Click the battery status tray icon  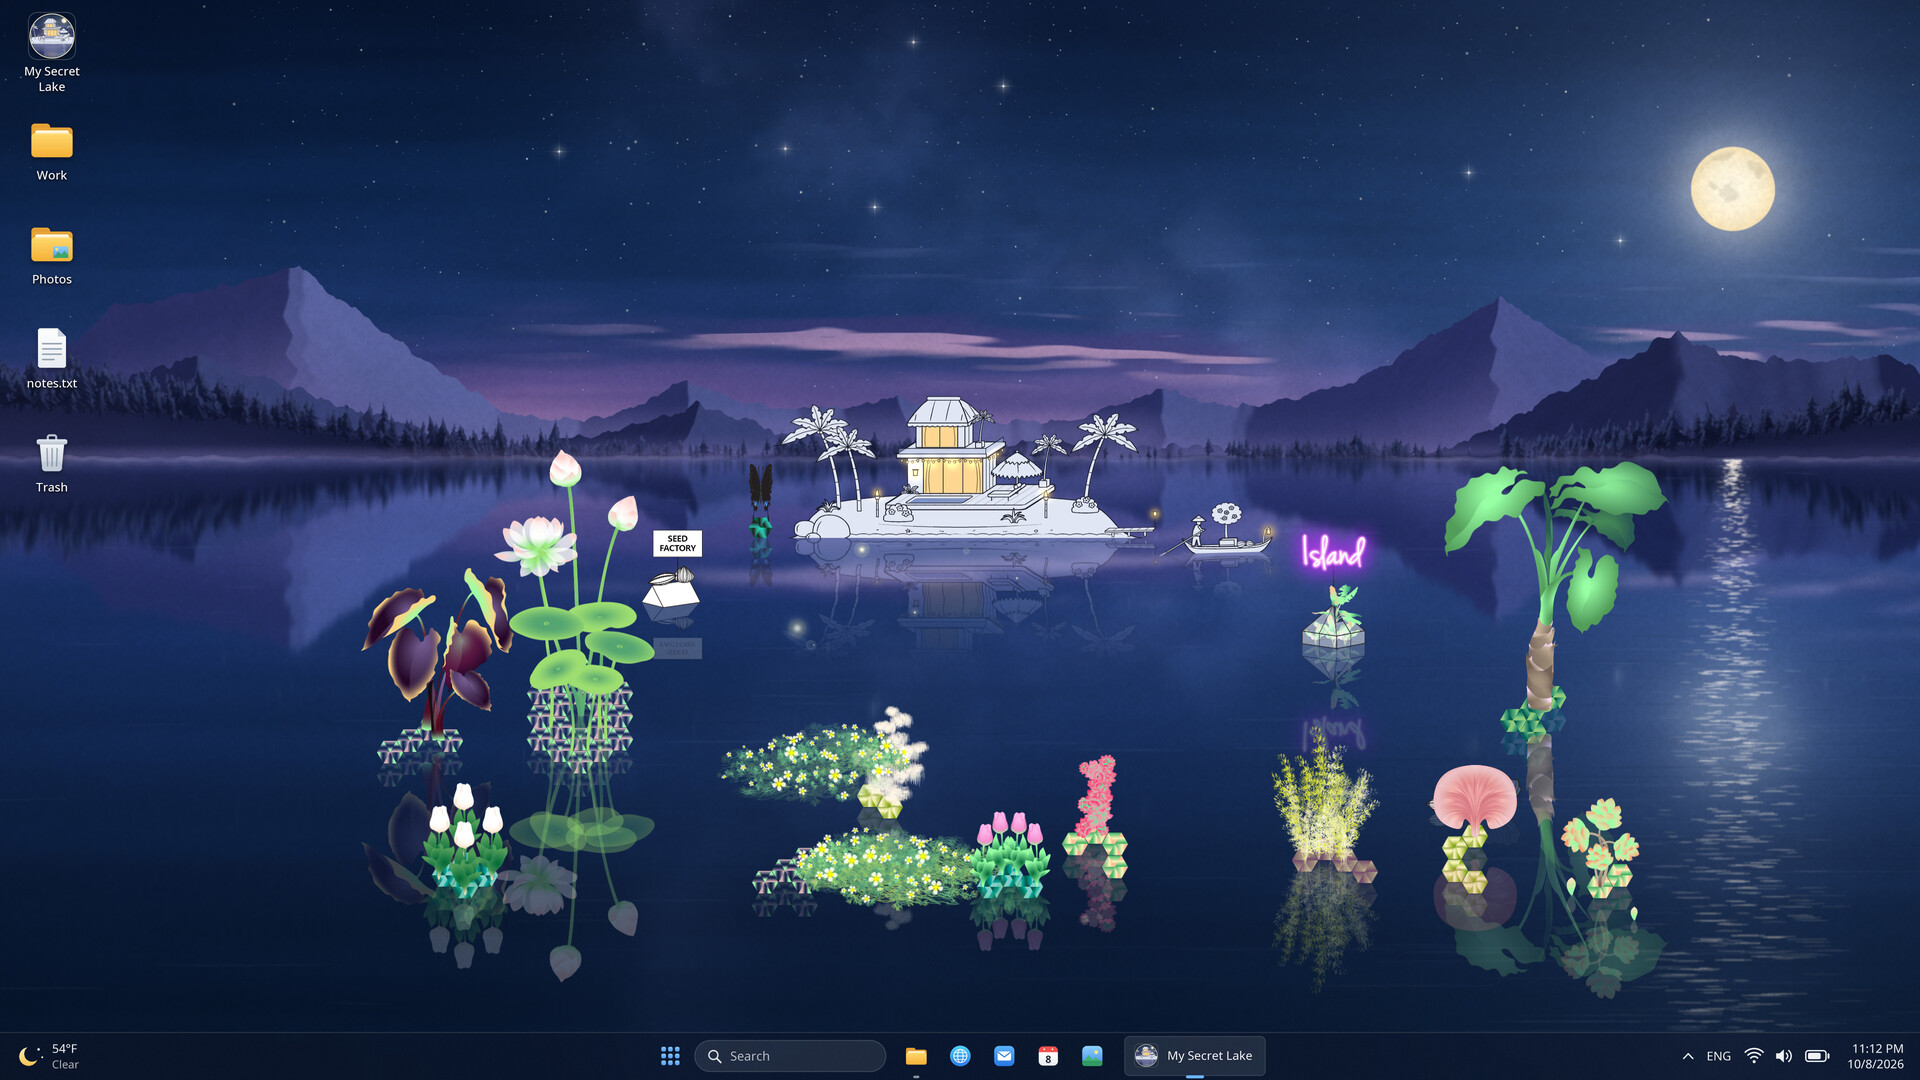[x=1817, y=1056]
